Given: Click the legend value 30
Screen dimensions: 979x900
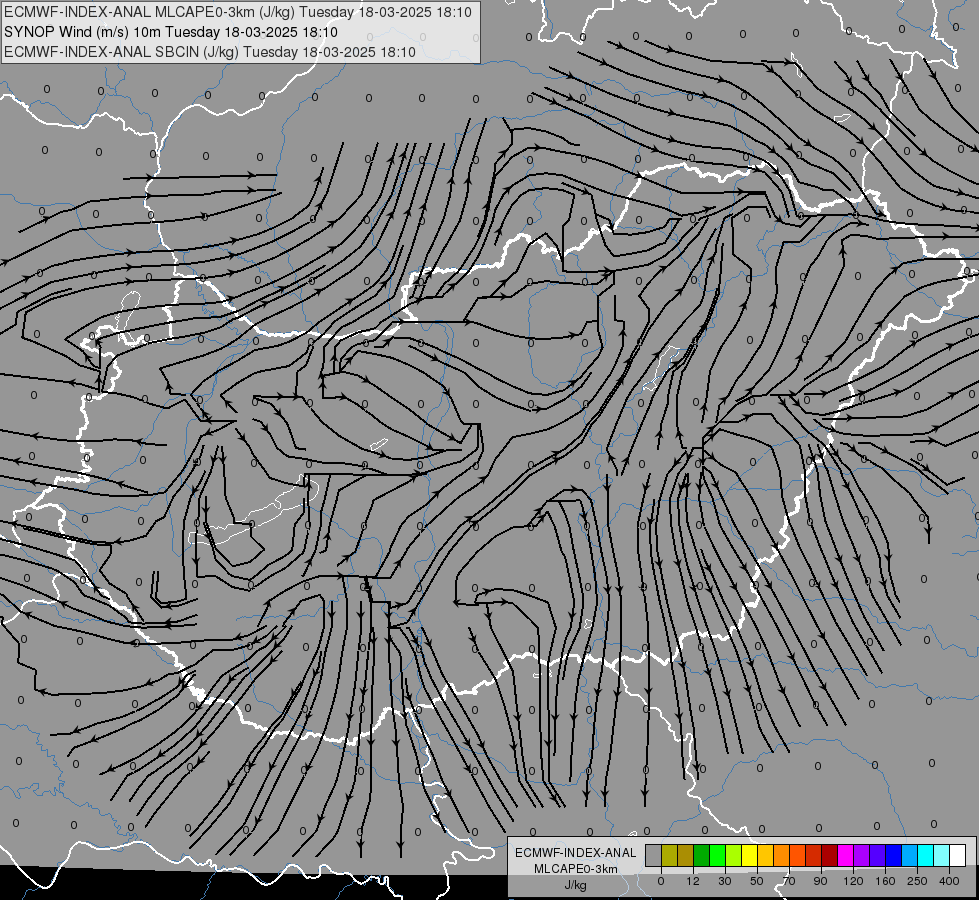Looking at the screenshot, I should click(725, 881).
